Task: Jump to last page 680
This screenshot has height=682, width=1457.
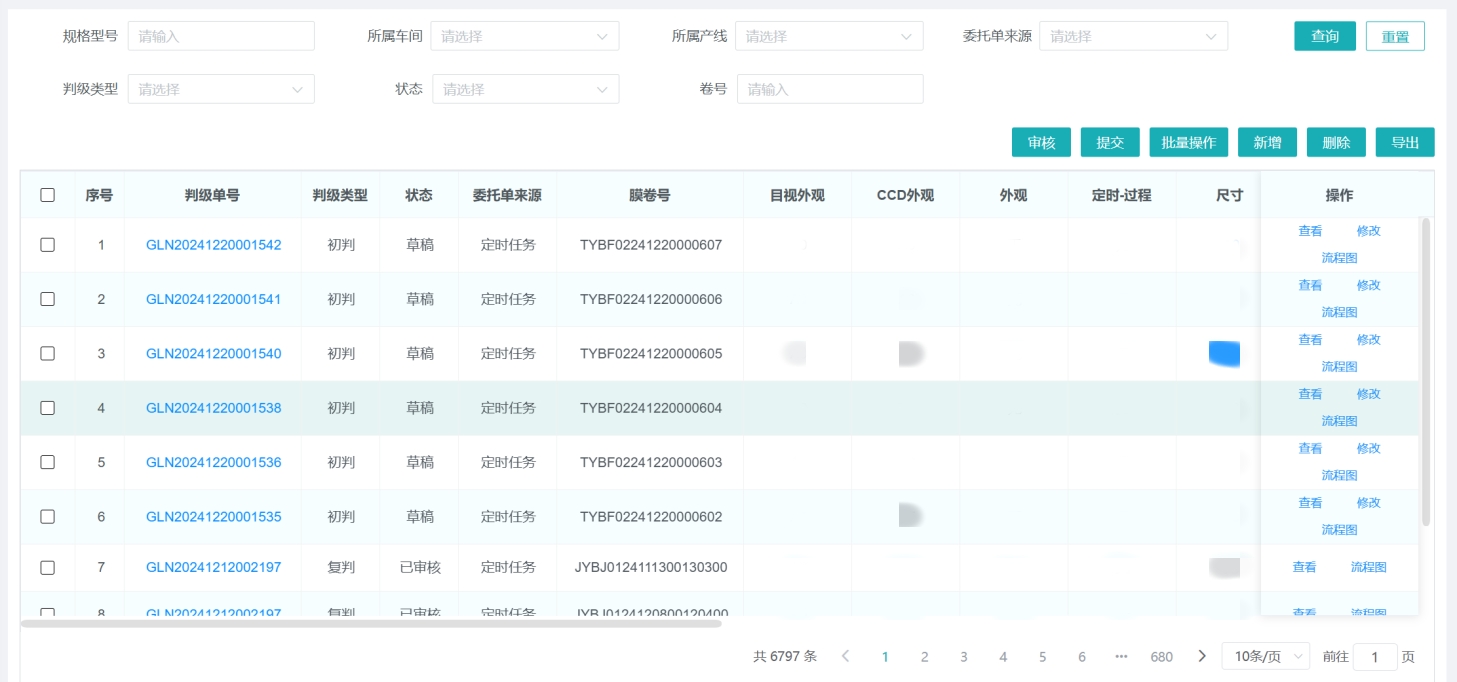Action: click(x=1161, y=656)
